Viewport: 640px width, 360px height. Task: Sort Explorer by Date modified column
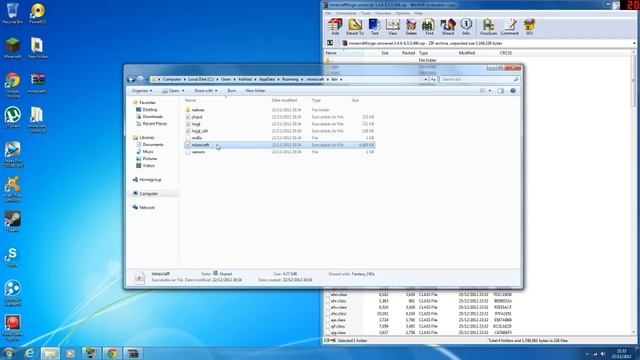pos(284,100)
